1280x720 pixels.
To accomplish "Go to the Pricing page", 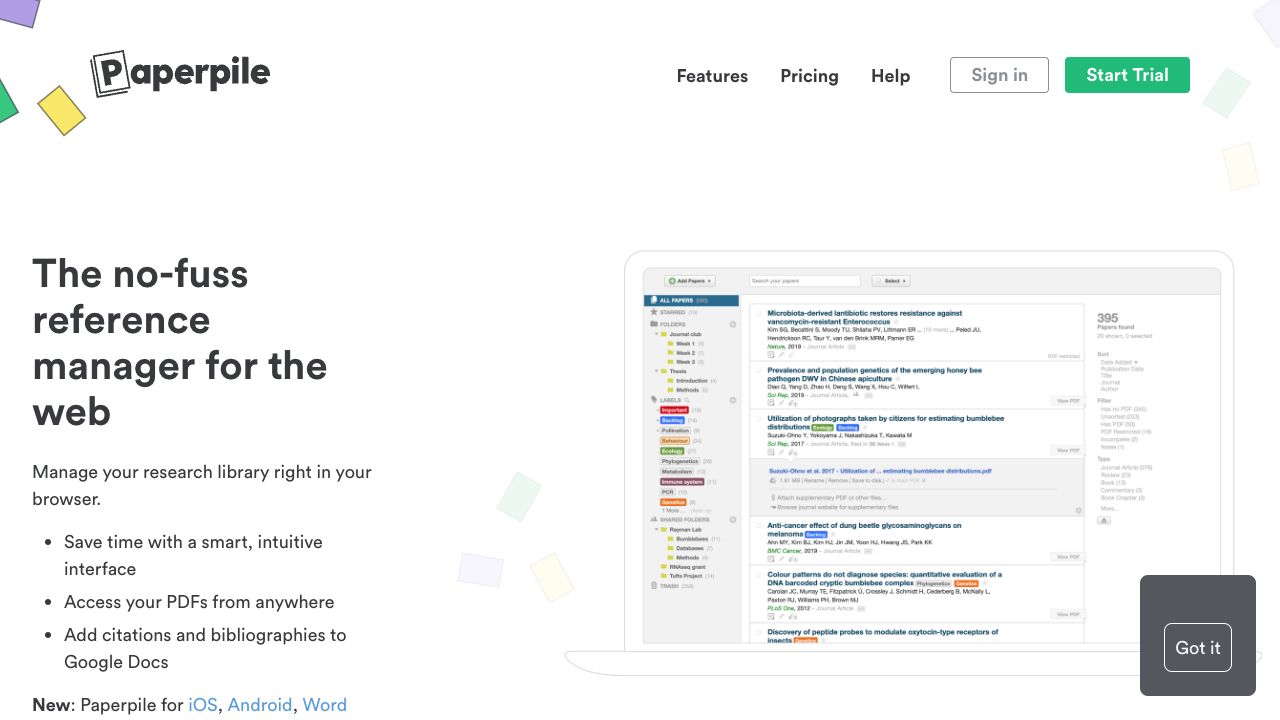I will [x=809, y=76].
